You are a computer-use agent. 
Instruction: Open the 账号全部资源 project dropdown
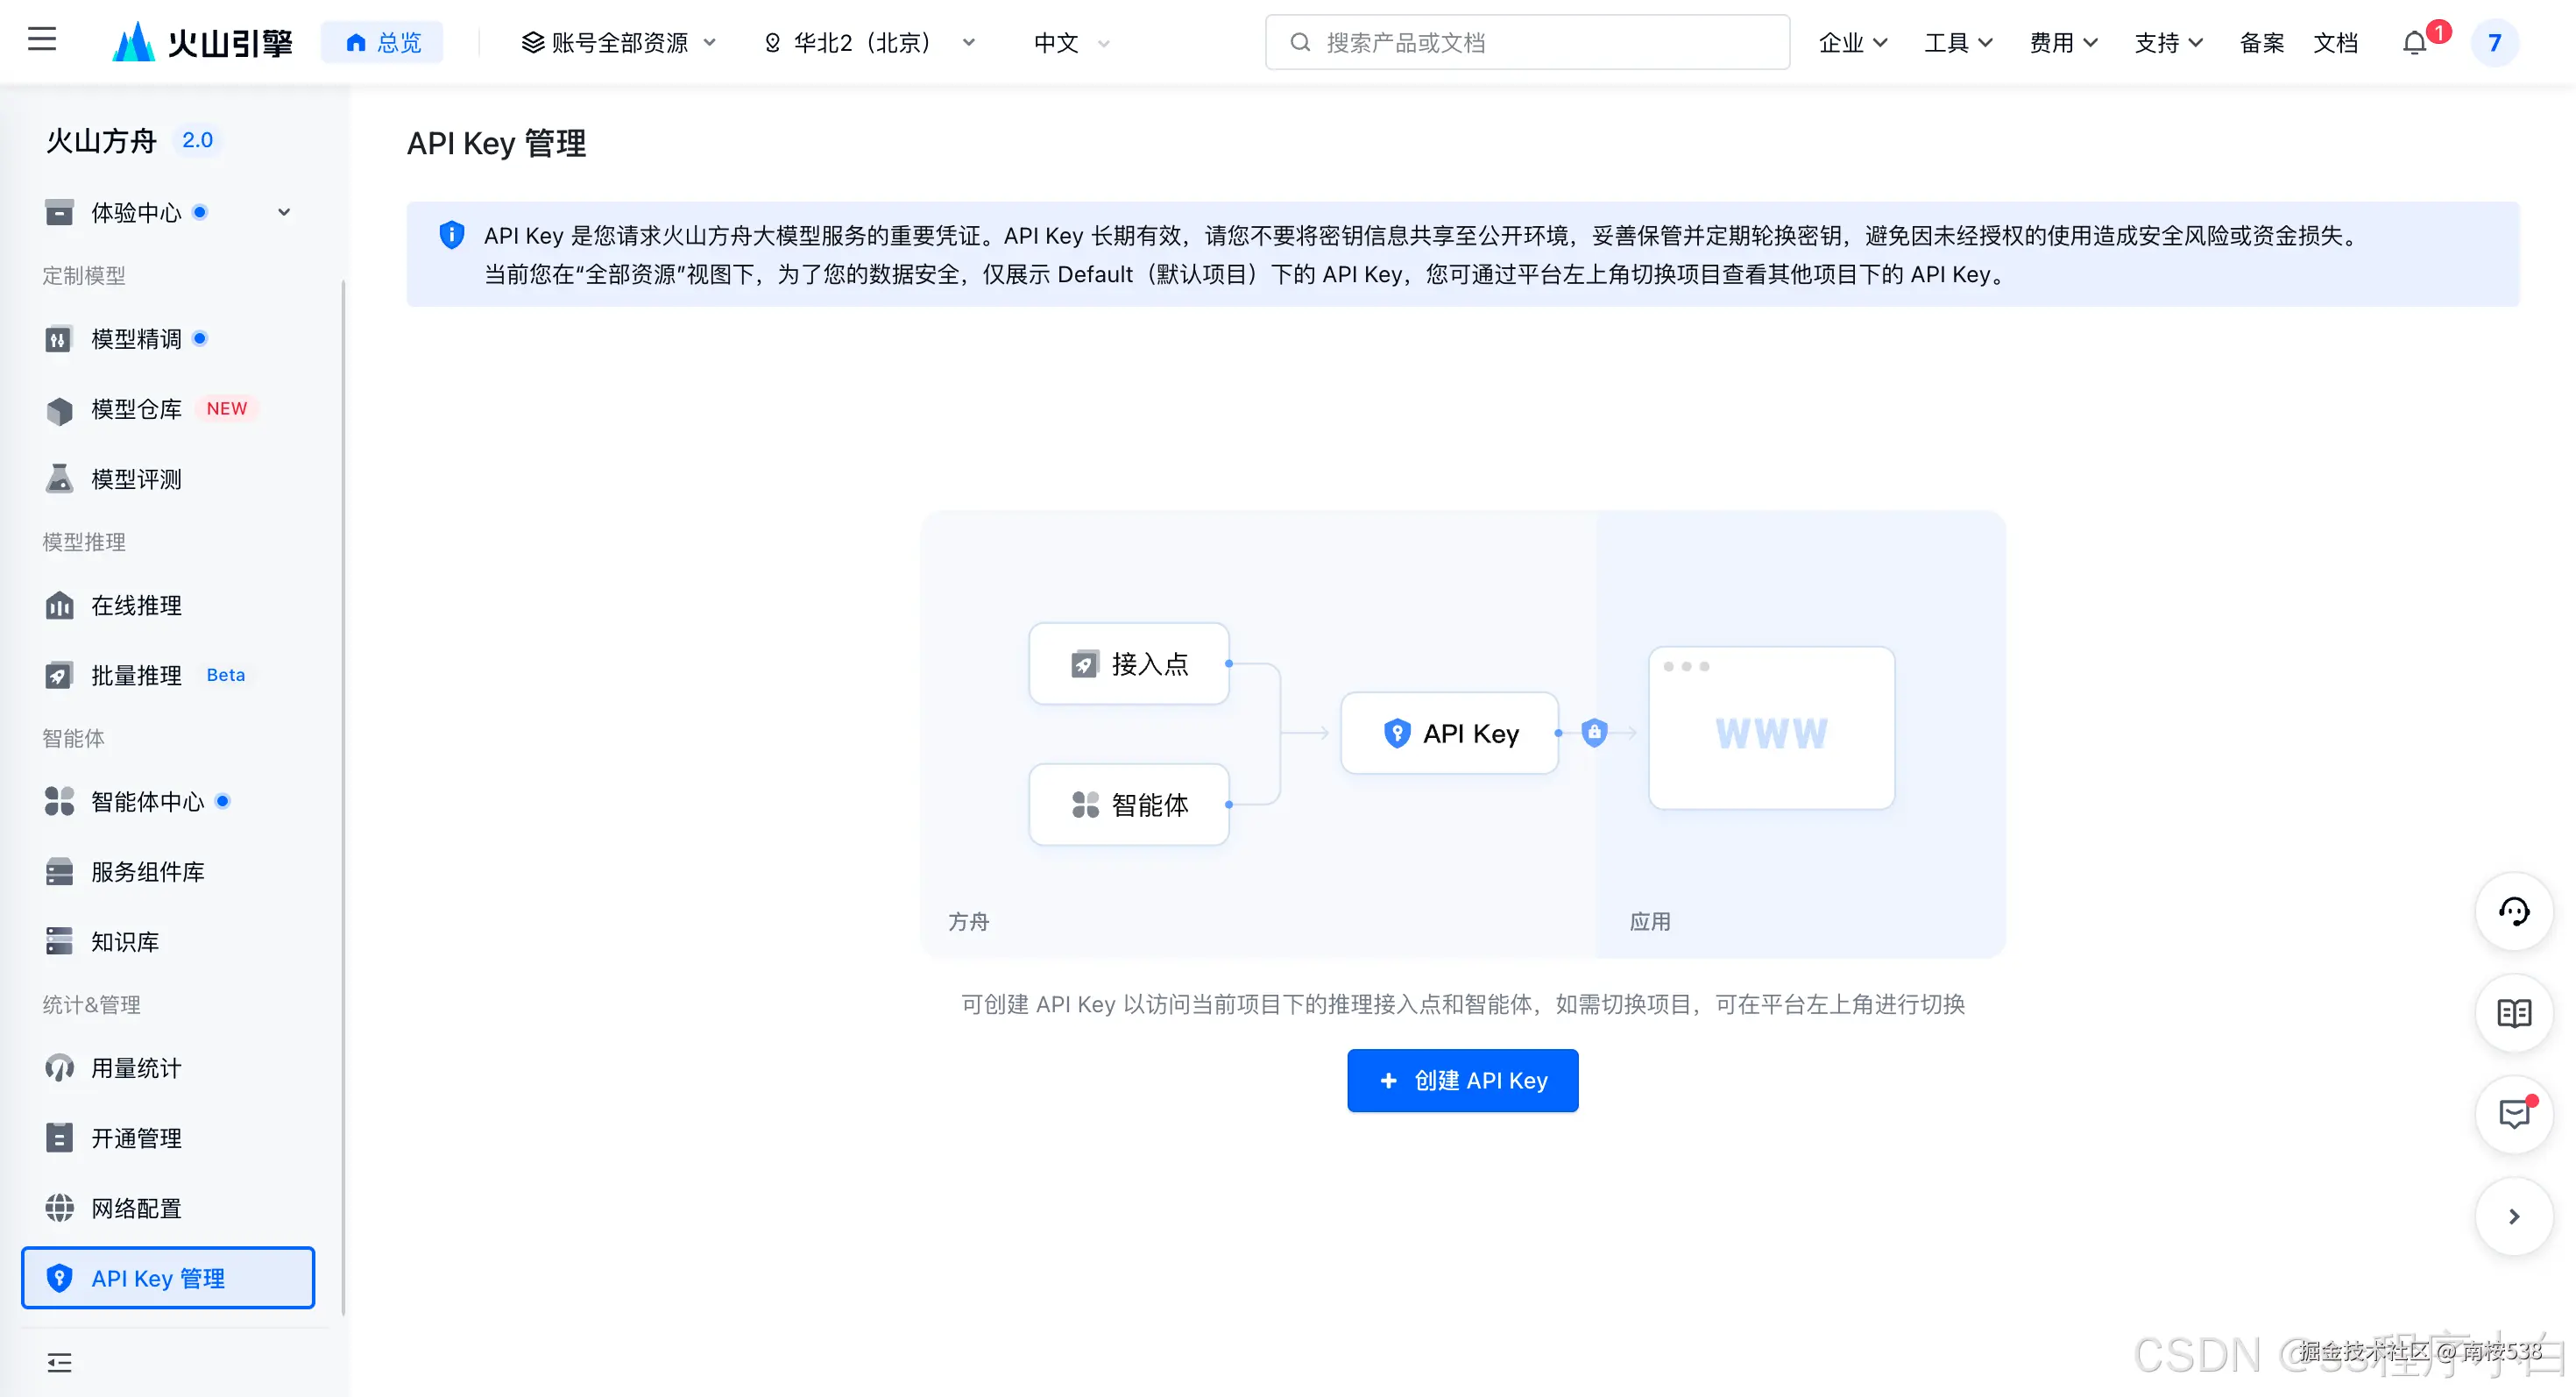[619, 43]
